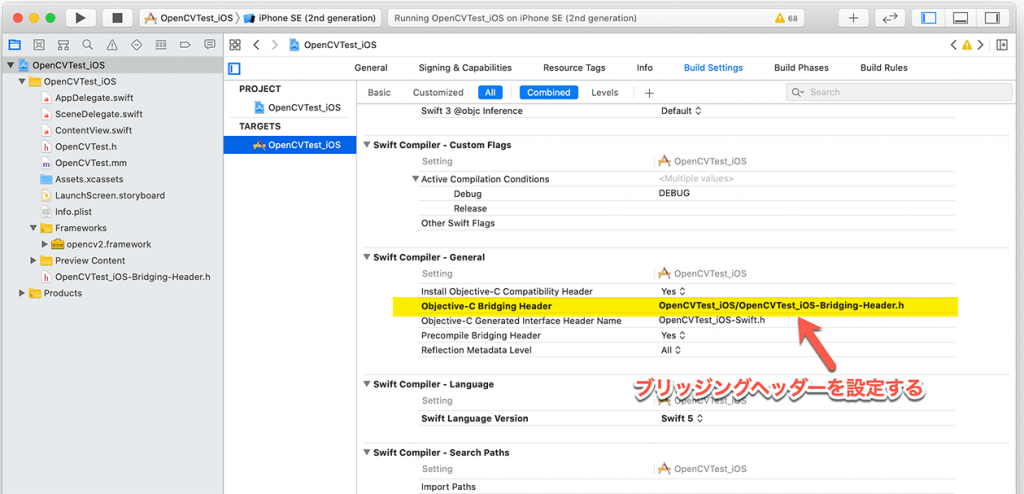Viewport: 1024px width, 494px height.
Task: Show code review with arrows button
Action: (x=889, y=18)
